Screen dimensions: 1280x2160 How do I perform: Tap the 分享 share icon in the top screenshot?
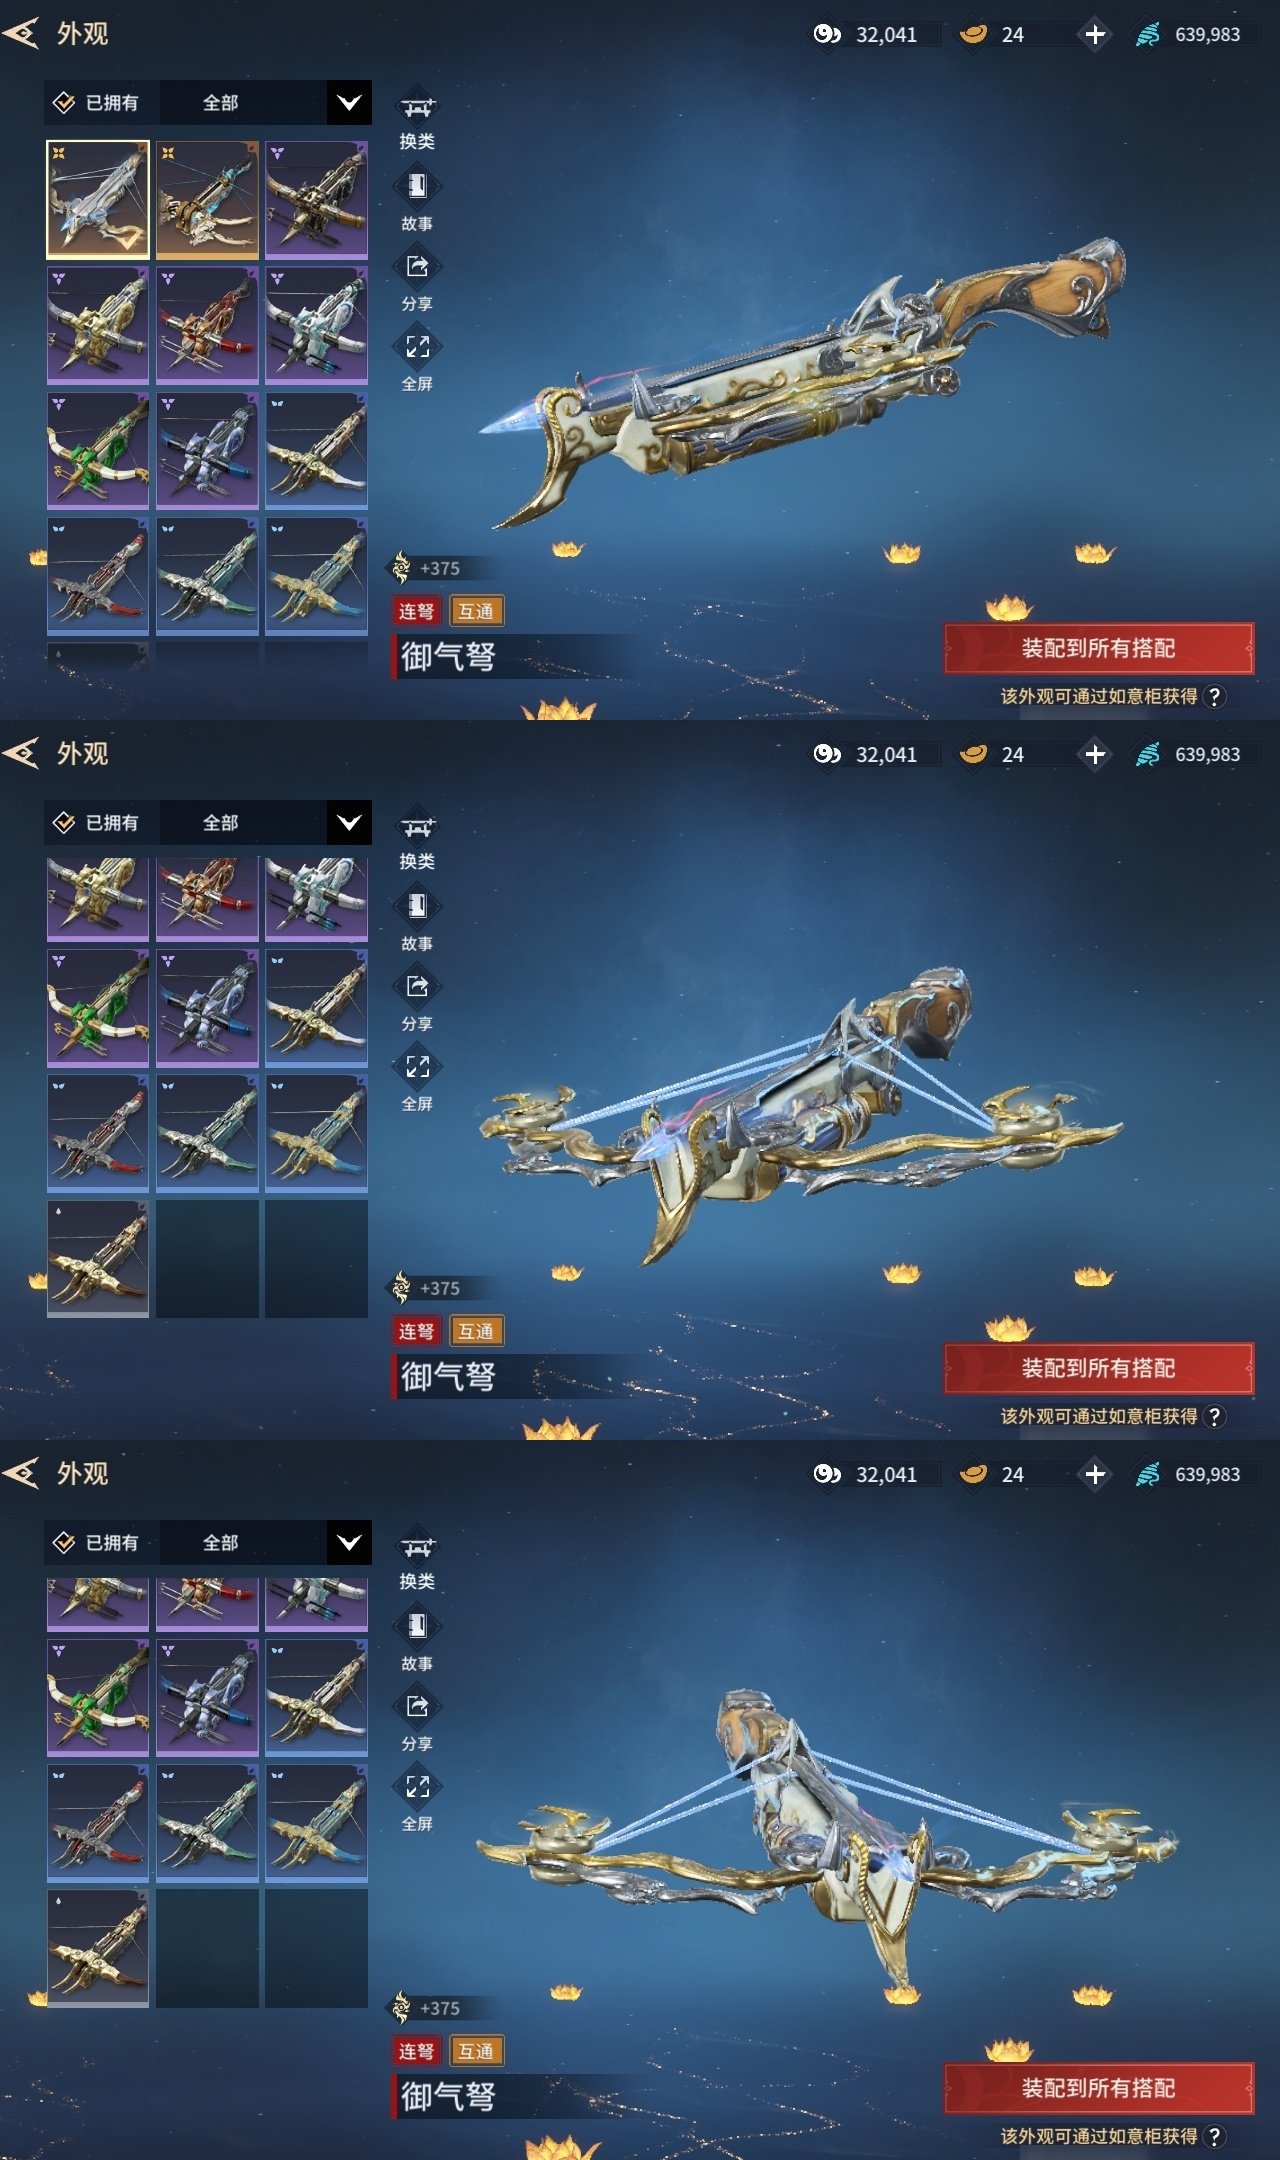click(x=417, y=266)
